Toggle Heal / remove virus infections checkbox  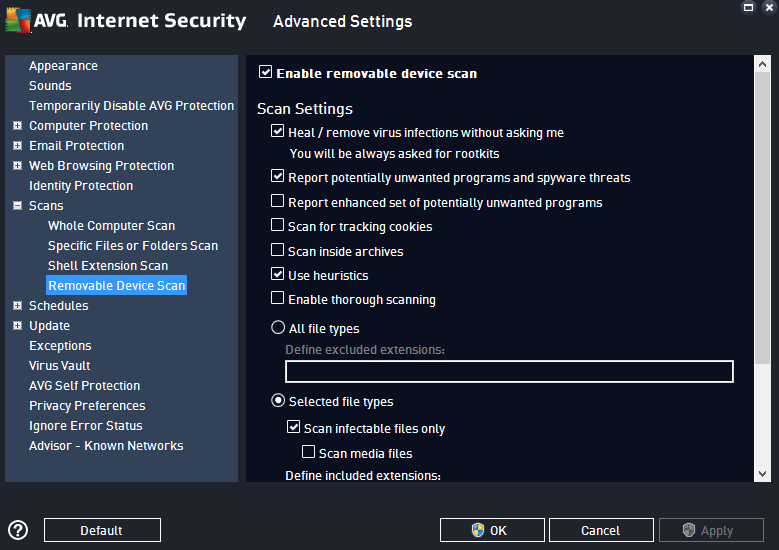point(277,131)
